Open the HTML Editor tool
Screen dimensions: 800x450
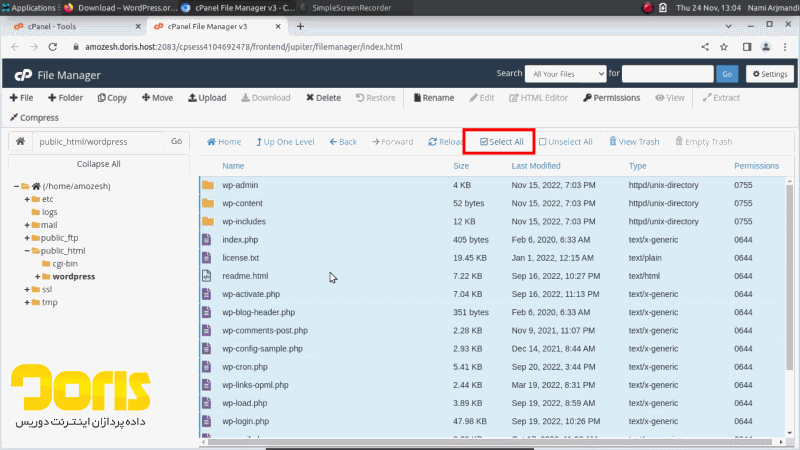click(x=538, y=97)
